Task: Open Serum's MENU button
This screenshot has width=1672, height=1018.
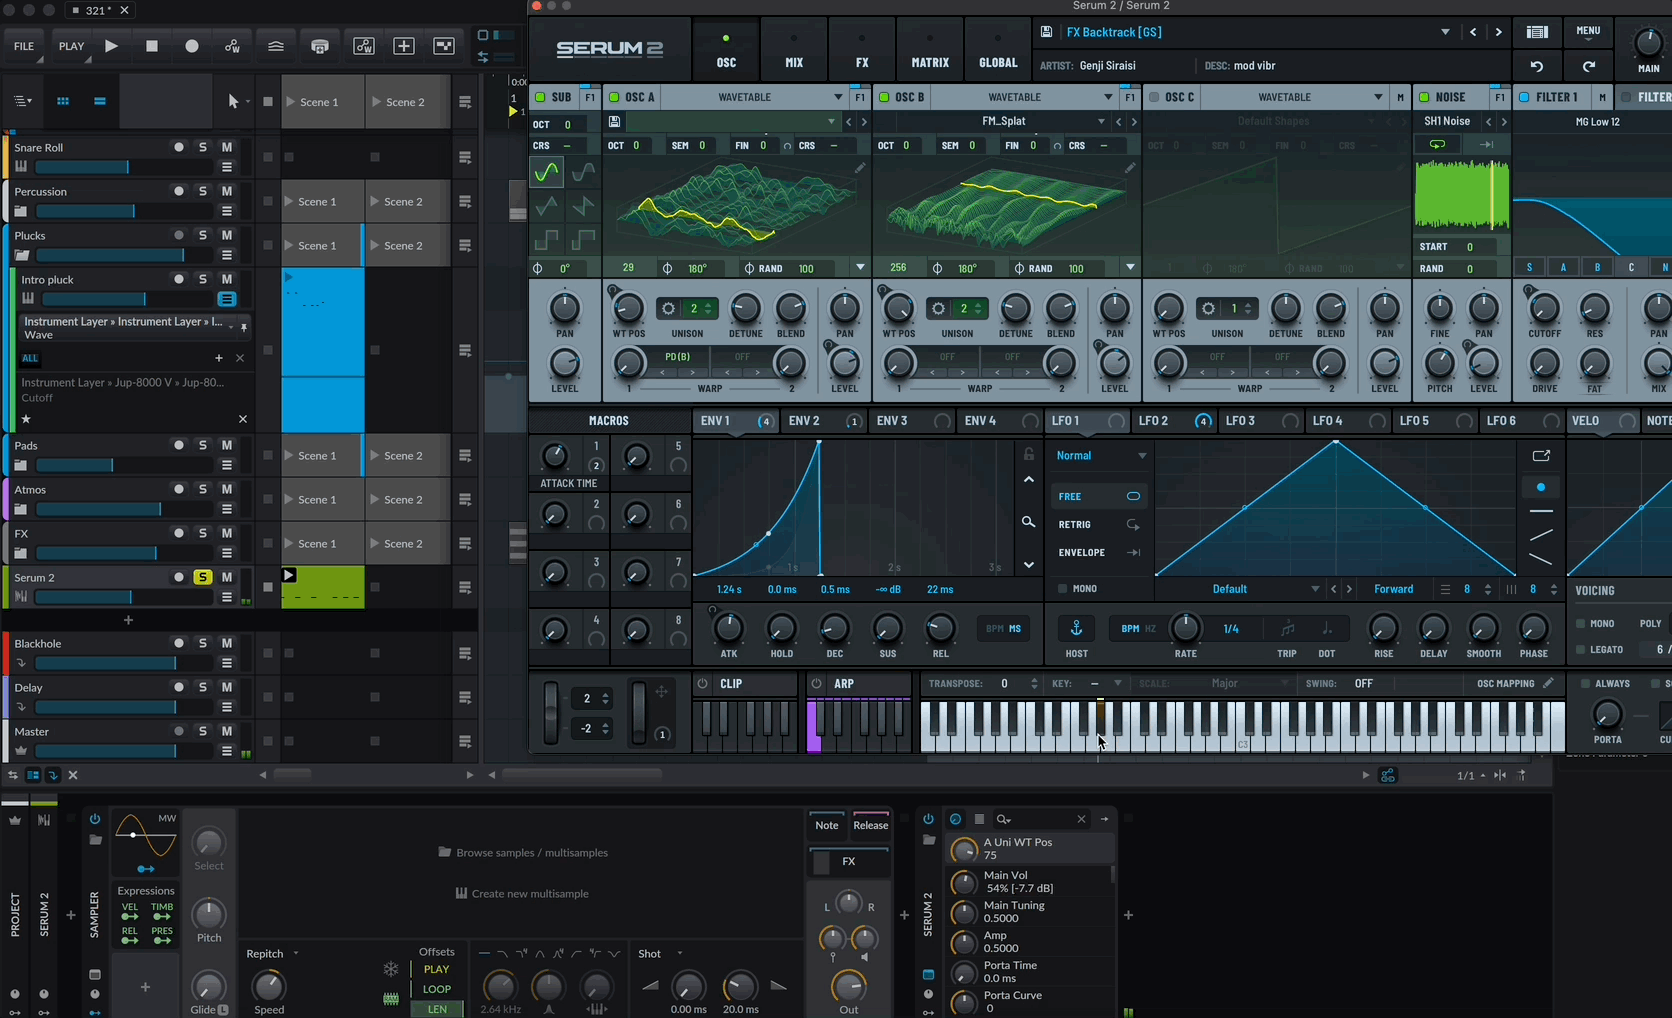Action: [1588, 31]
